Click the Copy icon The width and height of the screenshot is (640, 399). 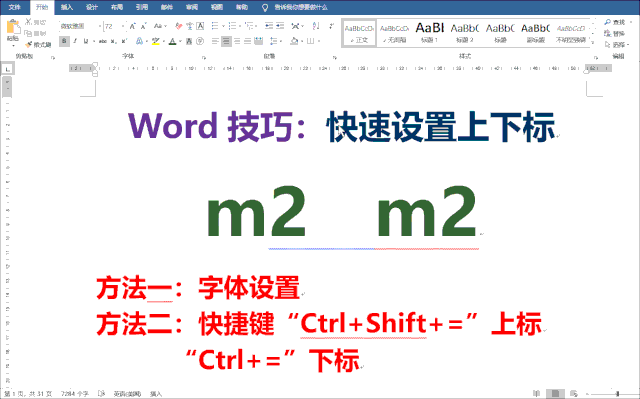28,33
